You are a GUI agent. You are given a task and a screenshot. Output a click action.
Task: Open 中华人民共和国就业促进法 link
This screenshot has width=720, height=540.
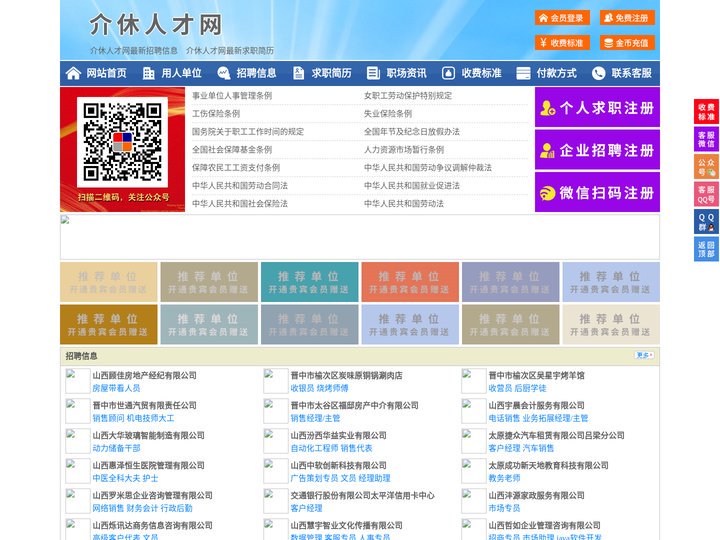412,186
